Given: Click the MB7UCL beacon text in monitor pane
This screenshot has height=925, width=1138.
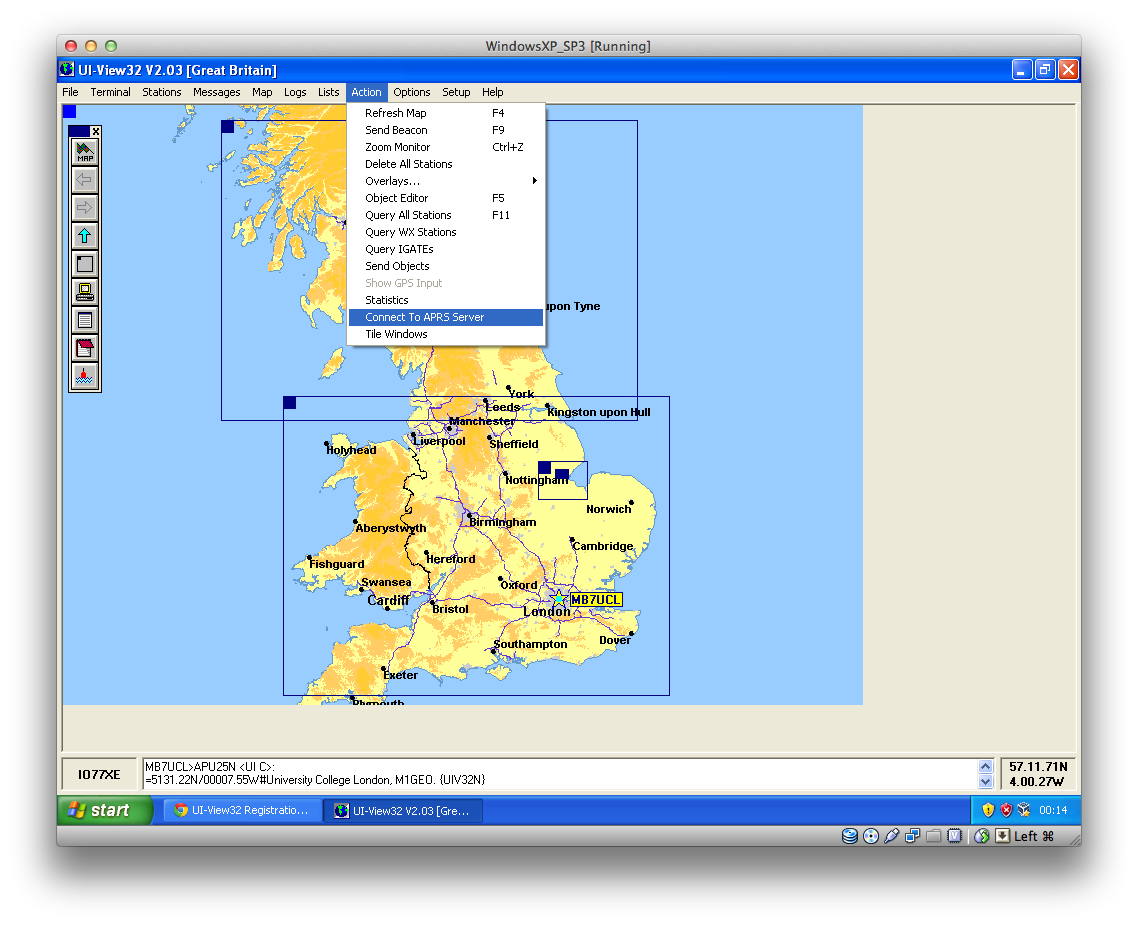Looking at the screenshot, I should (x=315, y=773).
